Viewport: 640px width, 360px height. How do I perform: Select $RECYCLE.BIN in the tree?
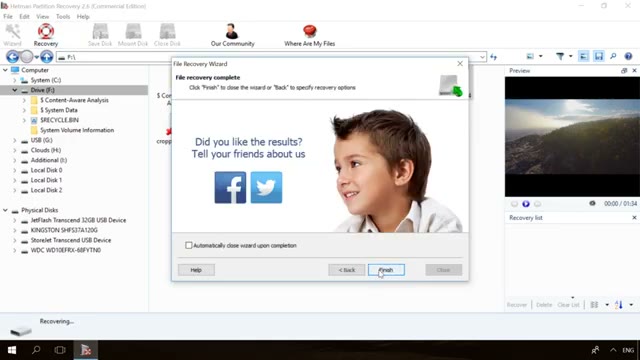59,120
